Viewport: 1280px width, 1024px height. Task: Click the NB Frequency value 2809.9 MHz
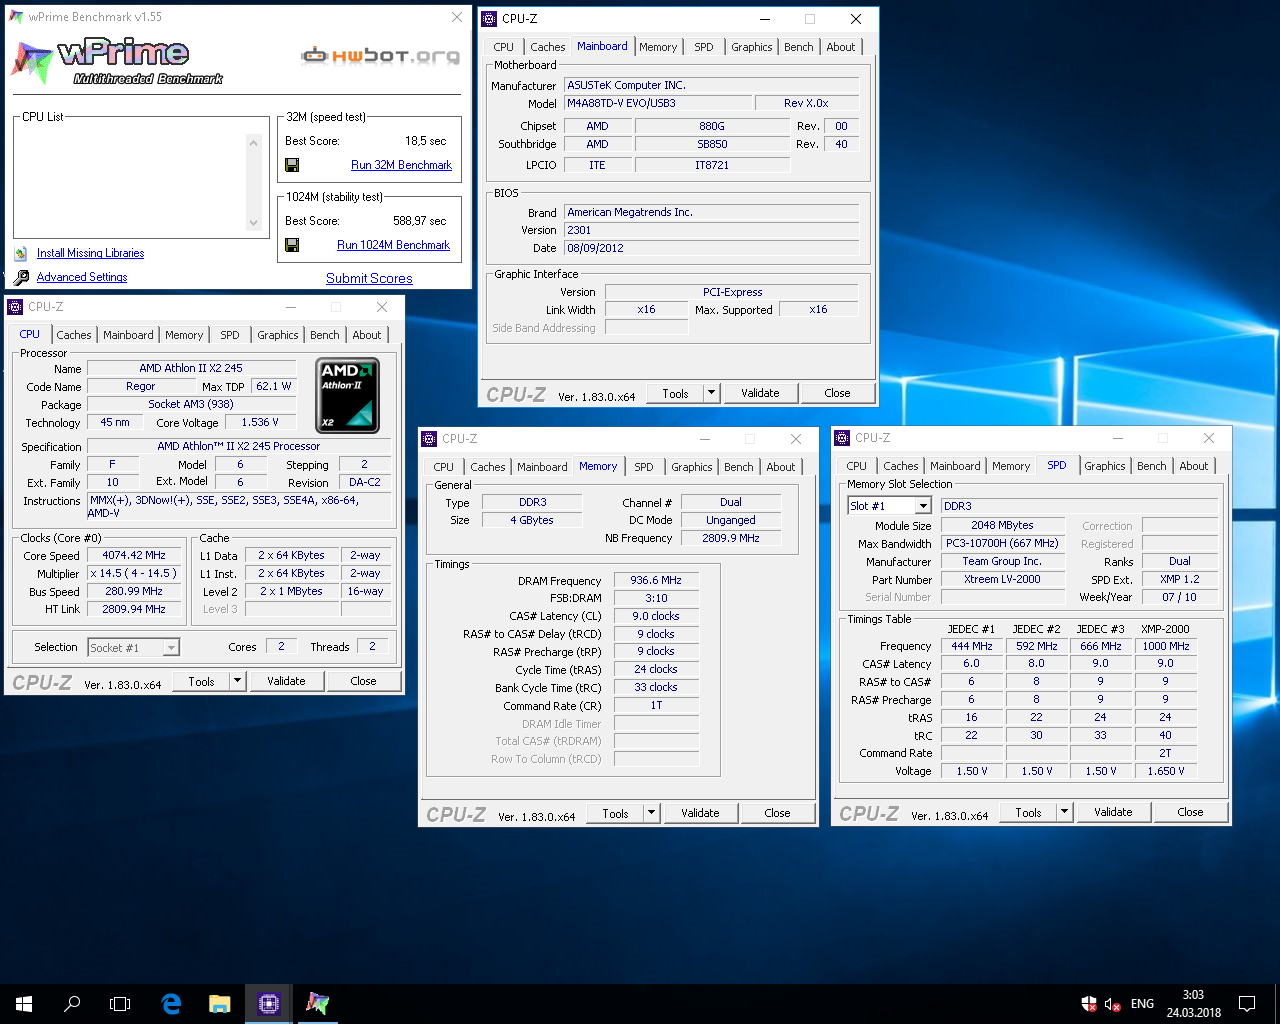(731, 538)
